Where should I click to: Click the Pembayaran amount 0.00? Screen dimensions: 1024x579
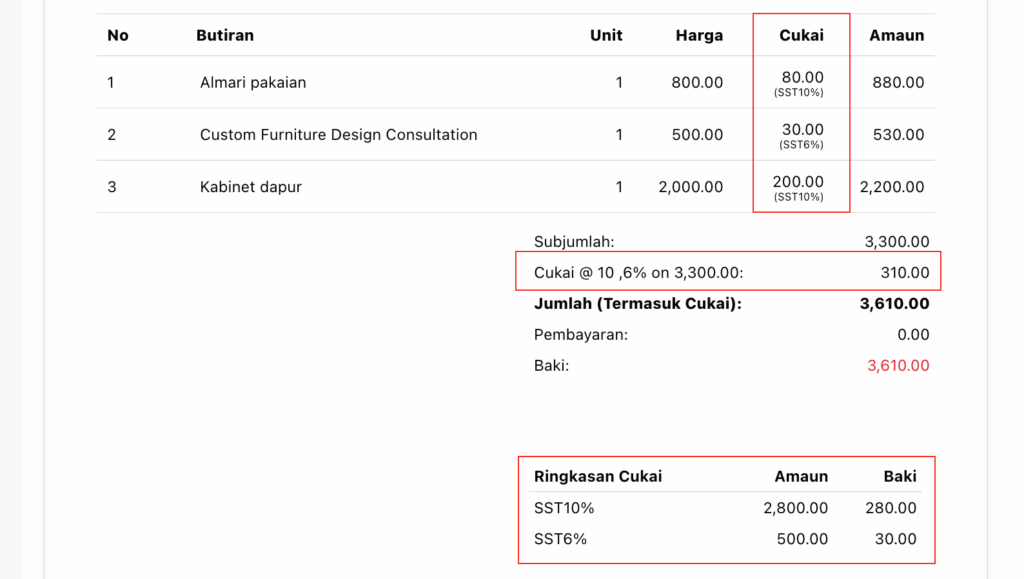[913, 335]
